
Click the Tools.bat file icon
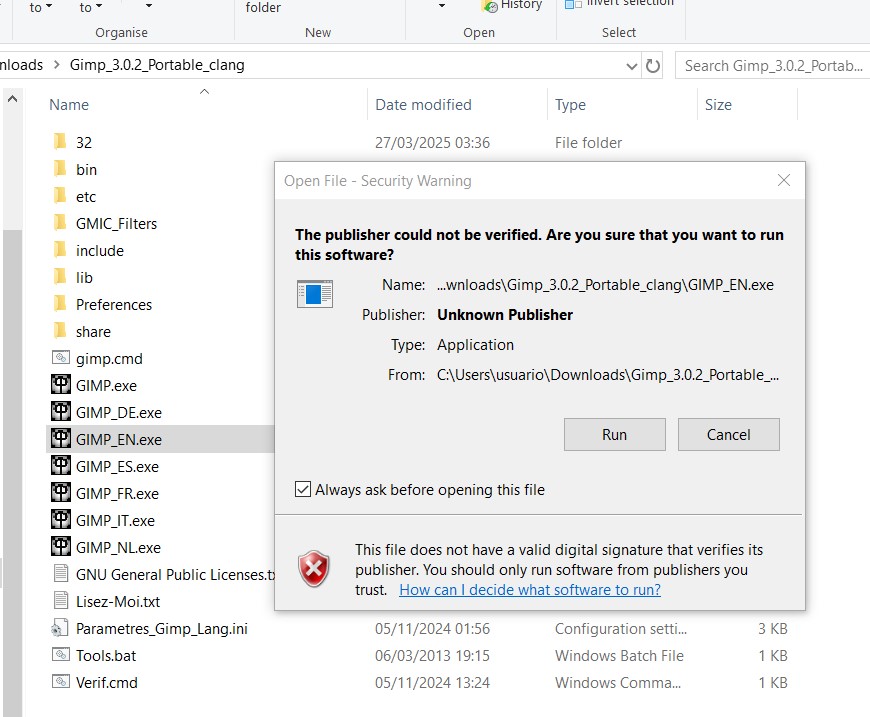coord(60,655)
